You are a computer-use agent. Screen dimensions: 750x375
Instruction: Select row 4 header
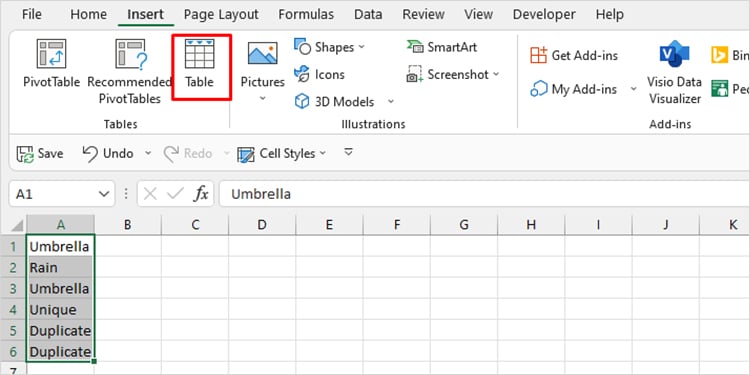tap(13, 309)
